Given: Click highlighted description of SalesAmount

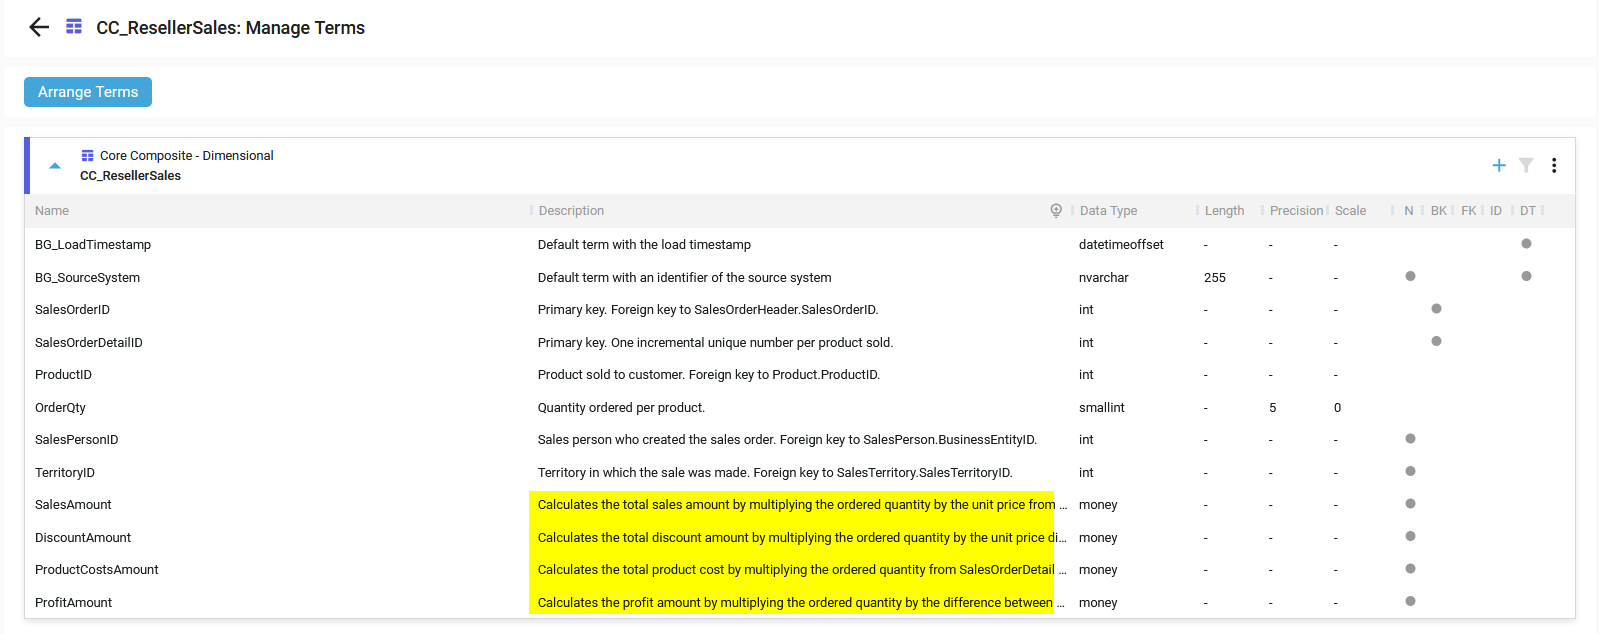Looking at the screenshot, I should (795, 505).
